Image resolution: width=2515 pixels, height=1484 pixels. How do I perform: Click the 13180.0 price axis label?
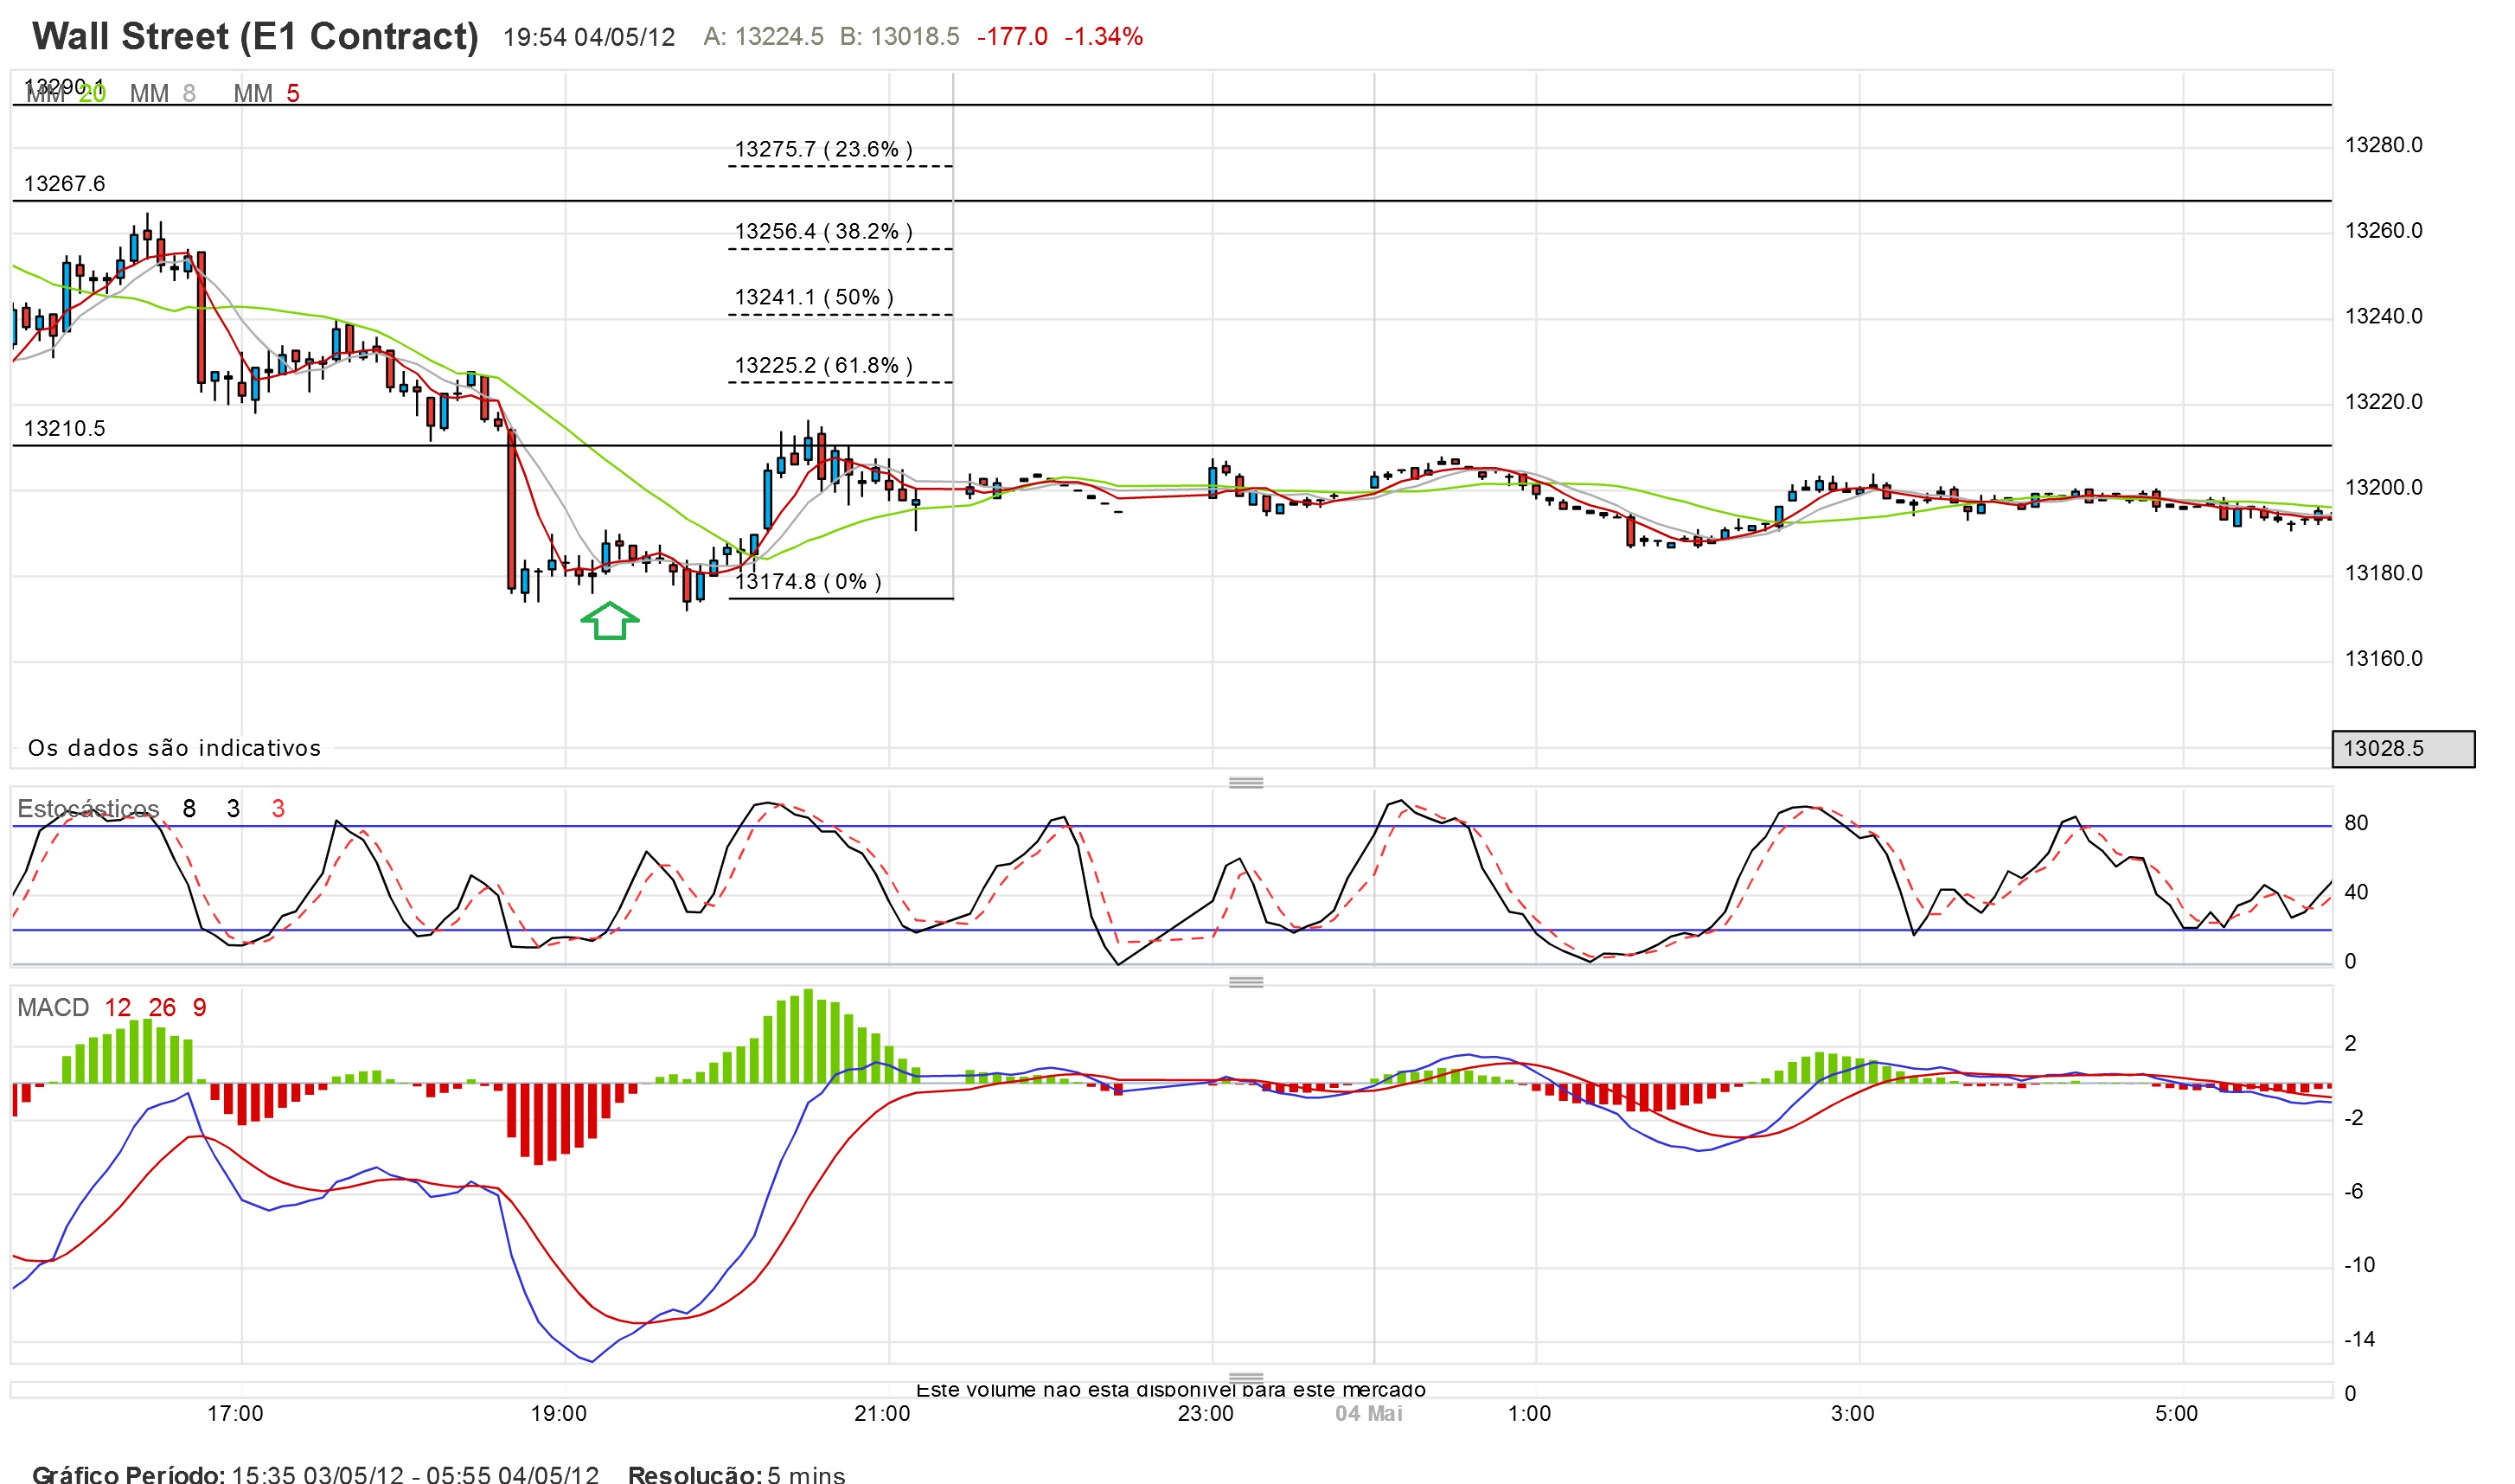(x=2384, y=573)
